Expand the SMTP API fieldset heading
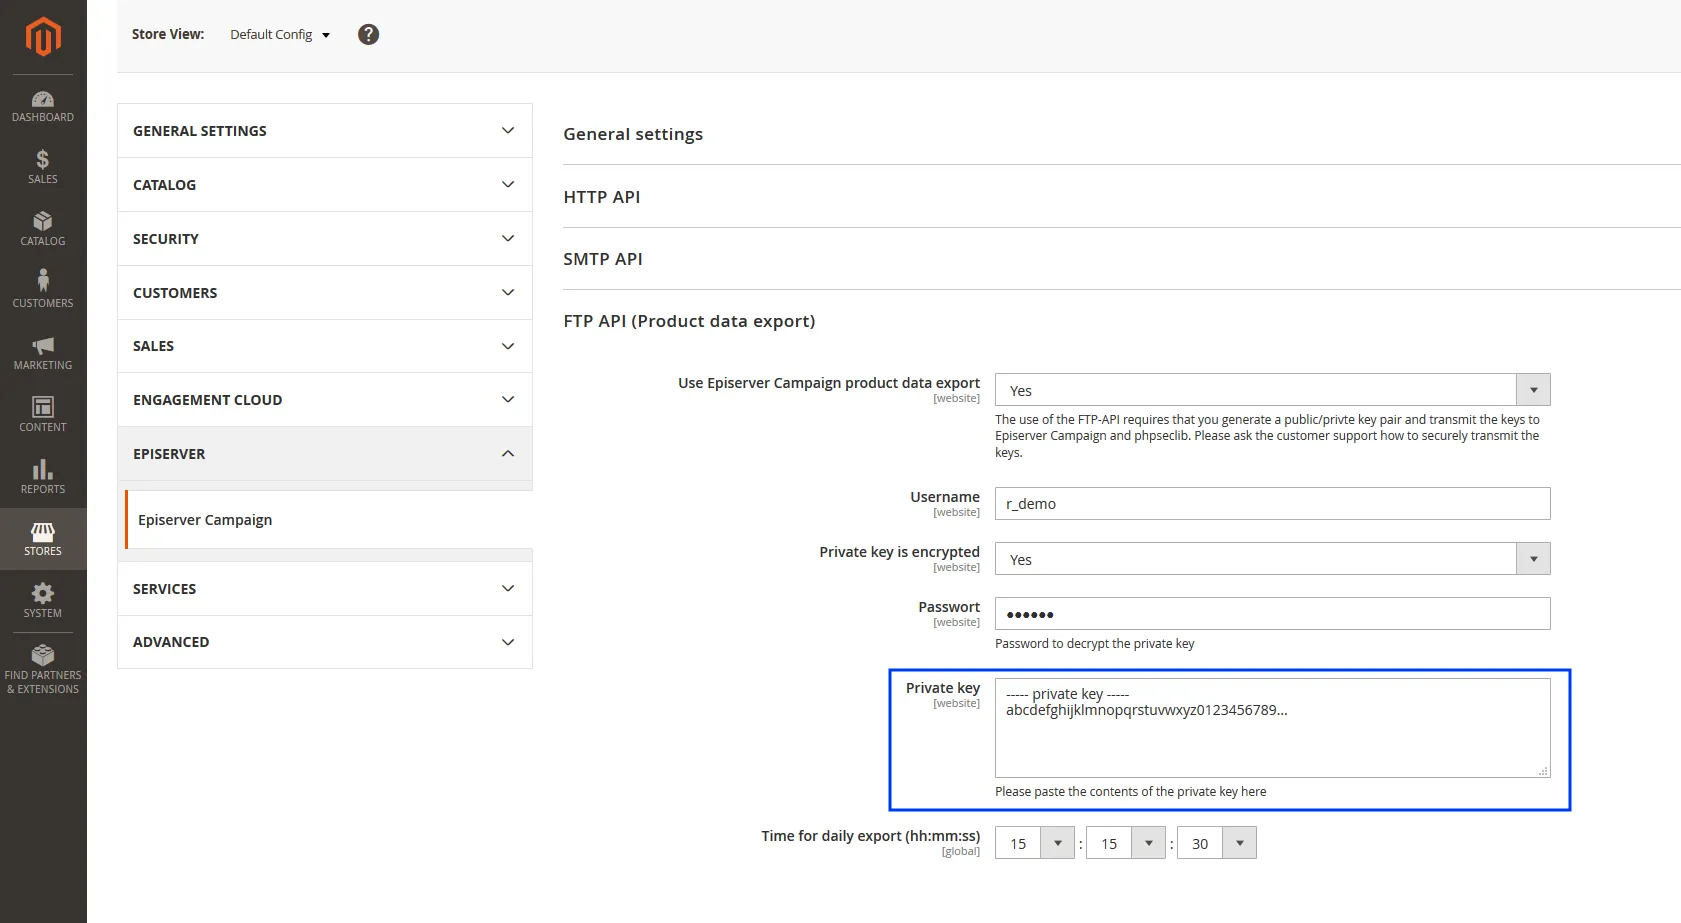Viewport: 1681px width, 923px height. click(x=603, y=259)
